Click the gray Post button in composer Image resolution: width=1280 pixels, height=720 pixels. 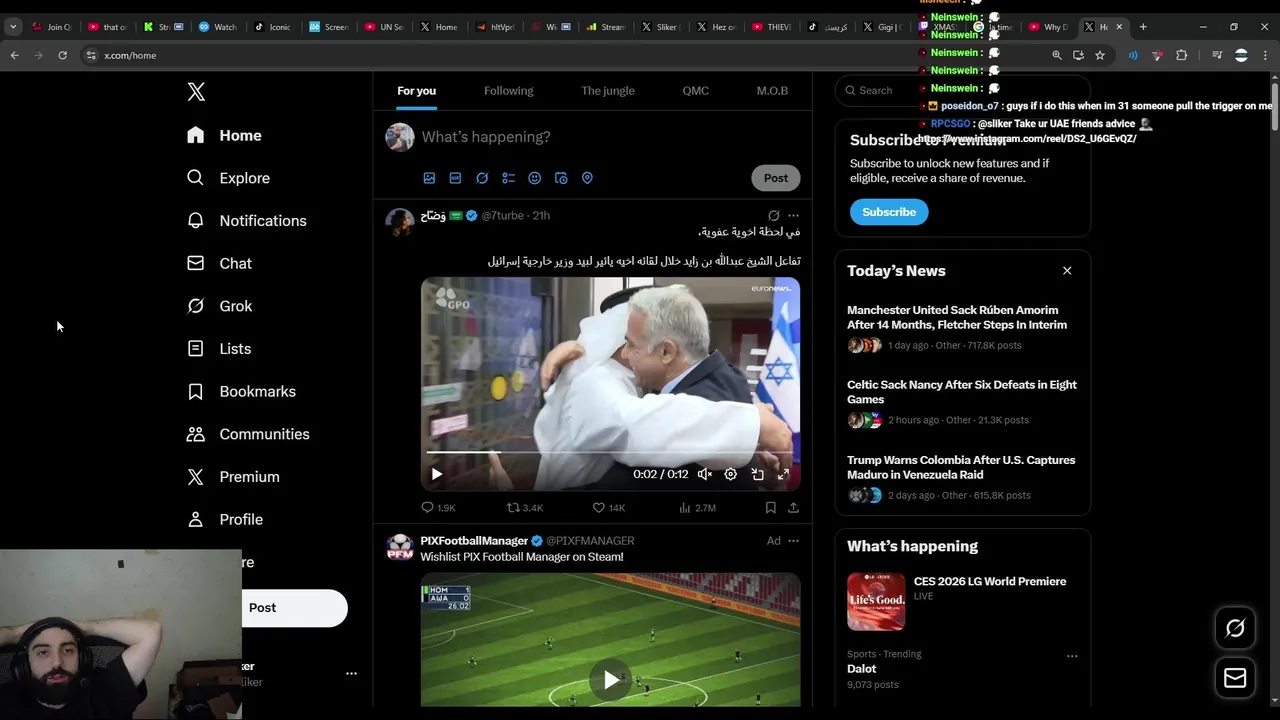tap(776, 178)
